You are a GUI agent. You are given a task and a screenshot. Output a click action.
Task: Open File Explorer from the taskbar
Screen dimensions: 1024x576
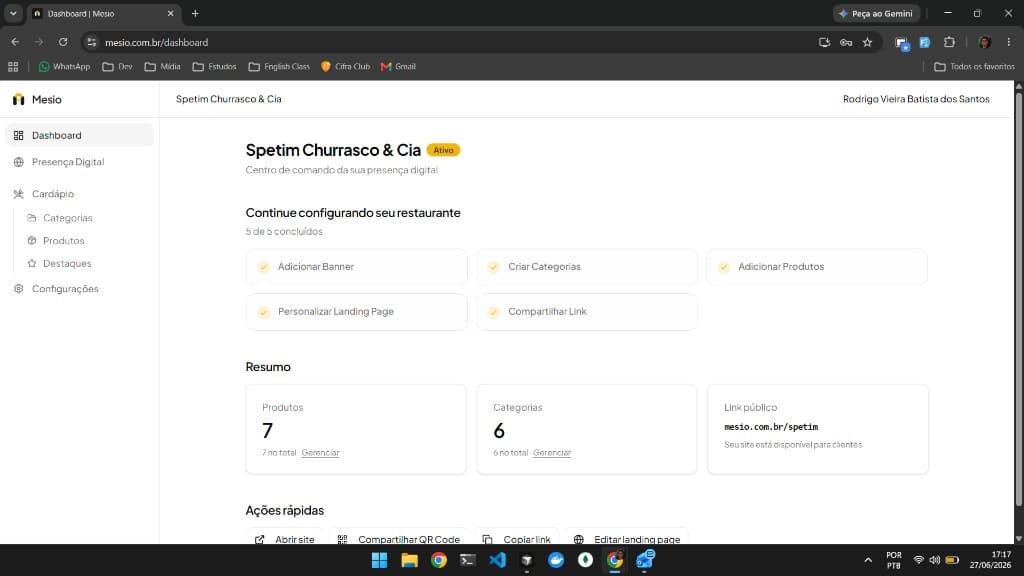[x=409, y=560]
